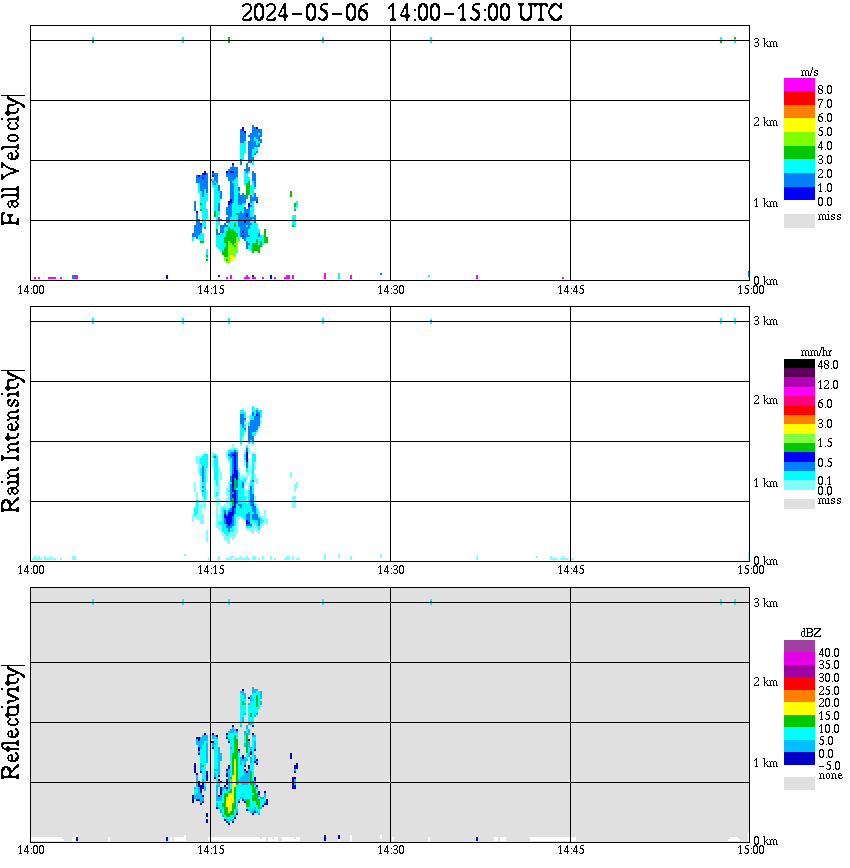This screenshot has height=868, width=850.
Task: Click the Reflectivity axis label
Action: (x=11, y=722)
